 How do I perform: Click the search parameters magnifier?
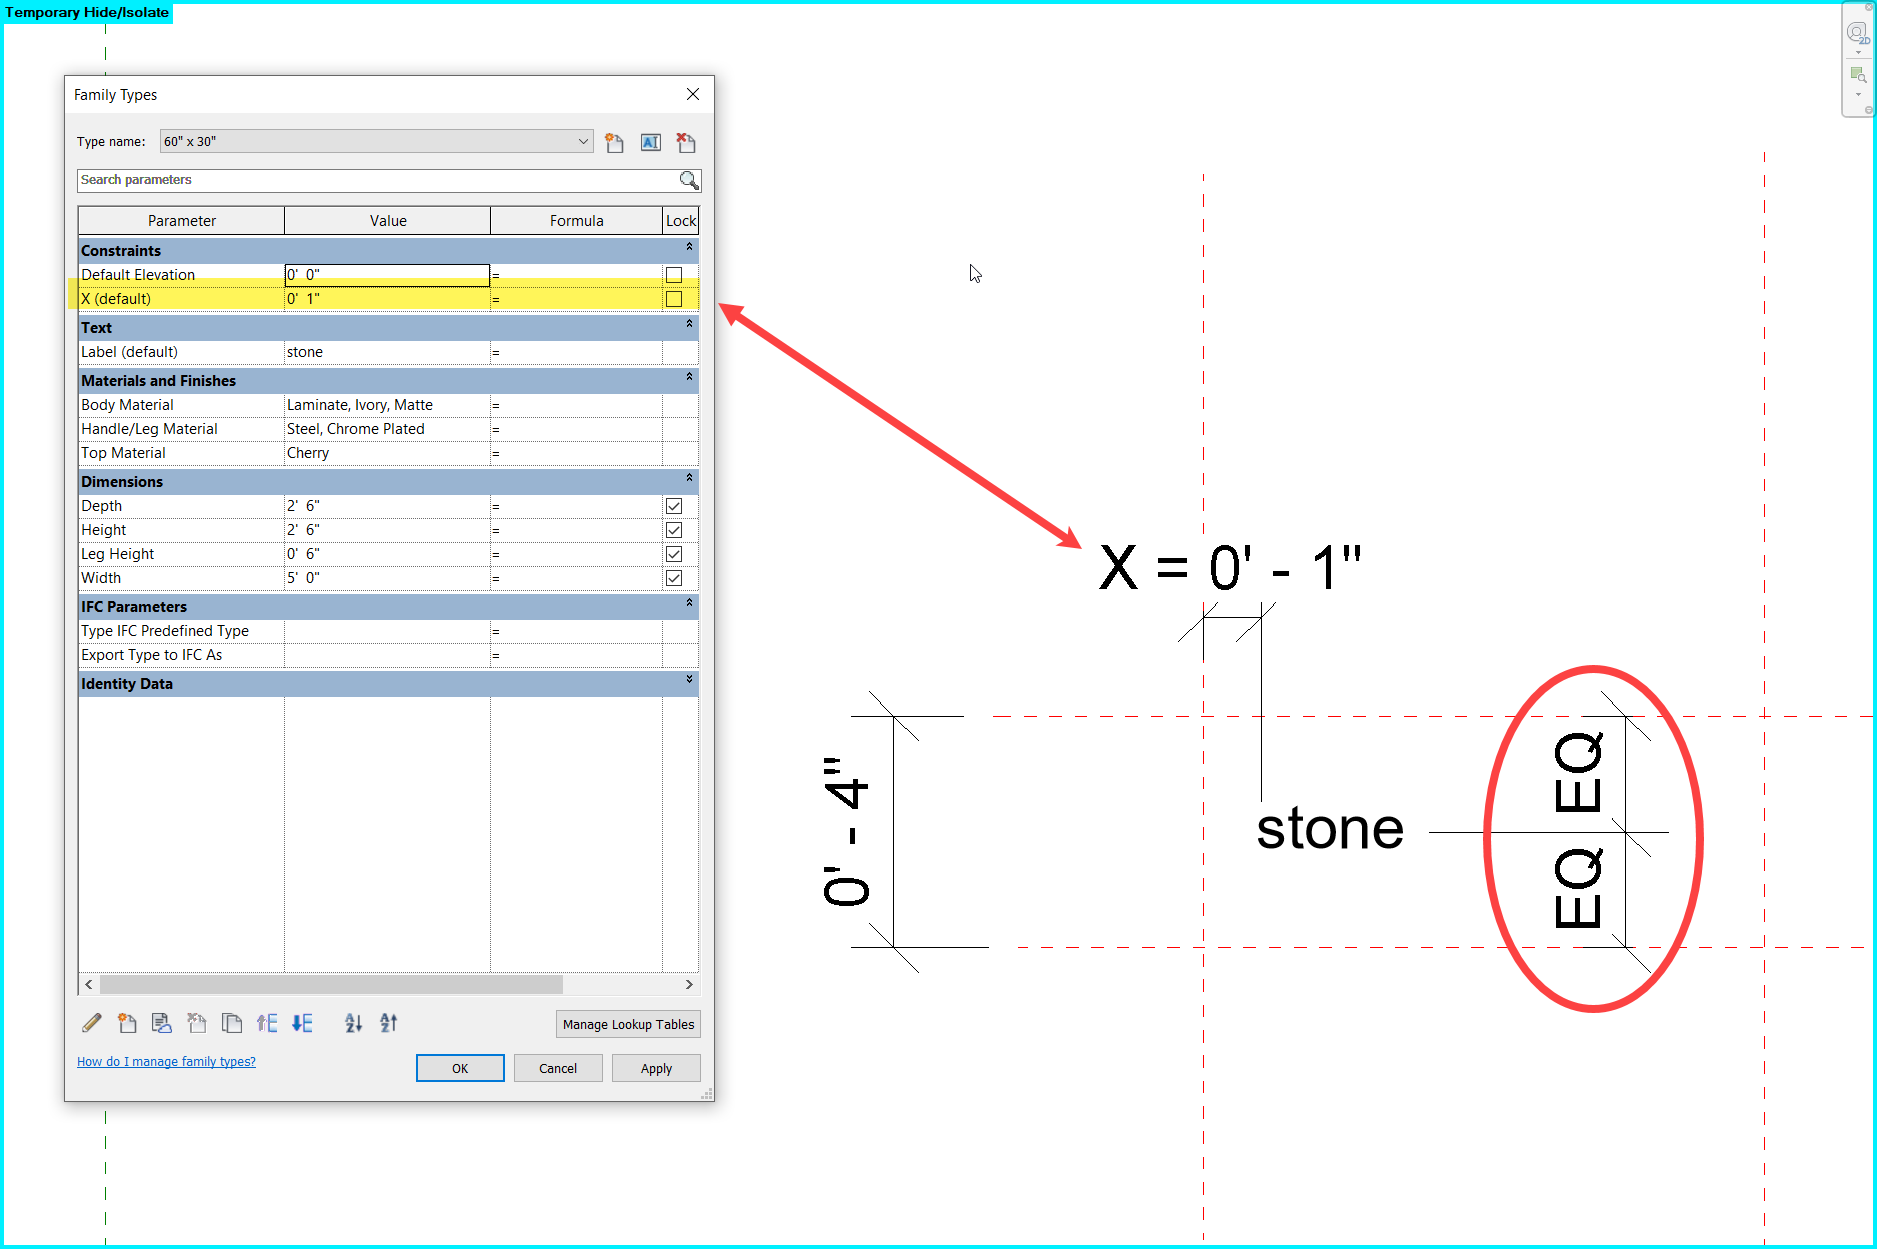click(688, 180)
